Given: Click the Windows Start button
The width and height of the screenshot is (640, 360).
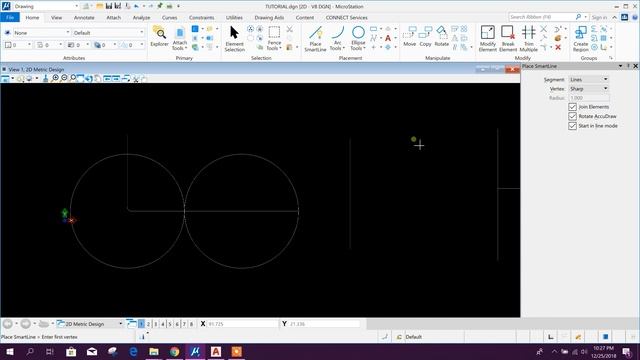Looking at the screenshot, I should 9,351.
